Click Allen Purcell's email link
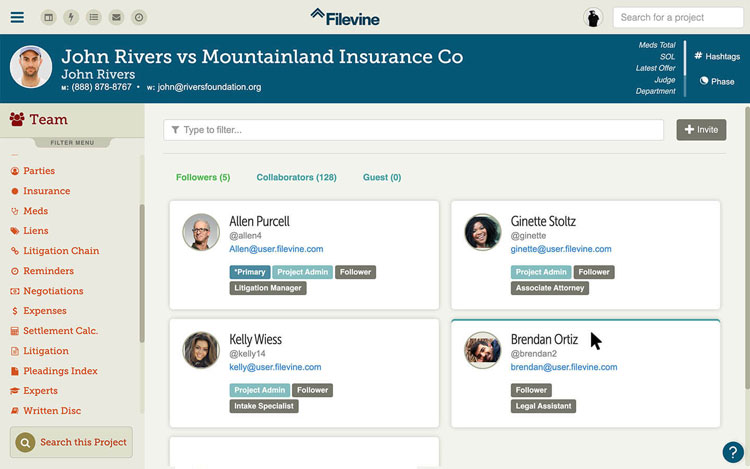Image resolution: width=750 pixels, height=469 pixels. [276, 249]
